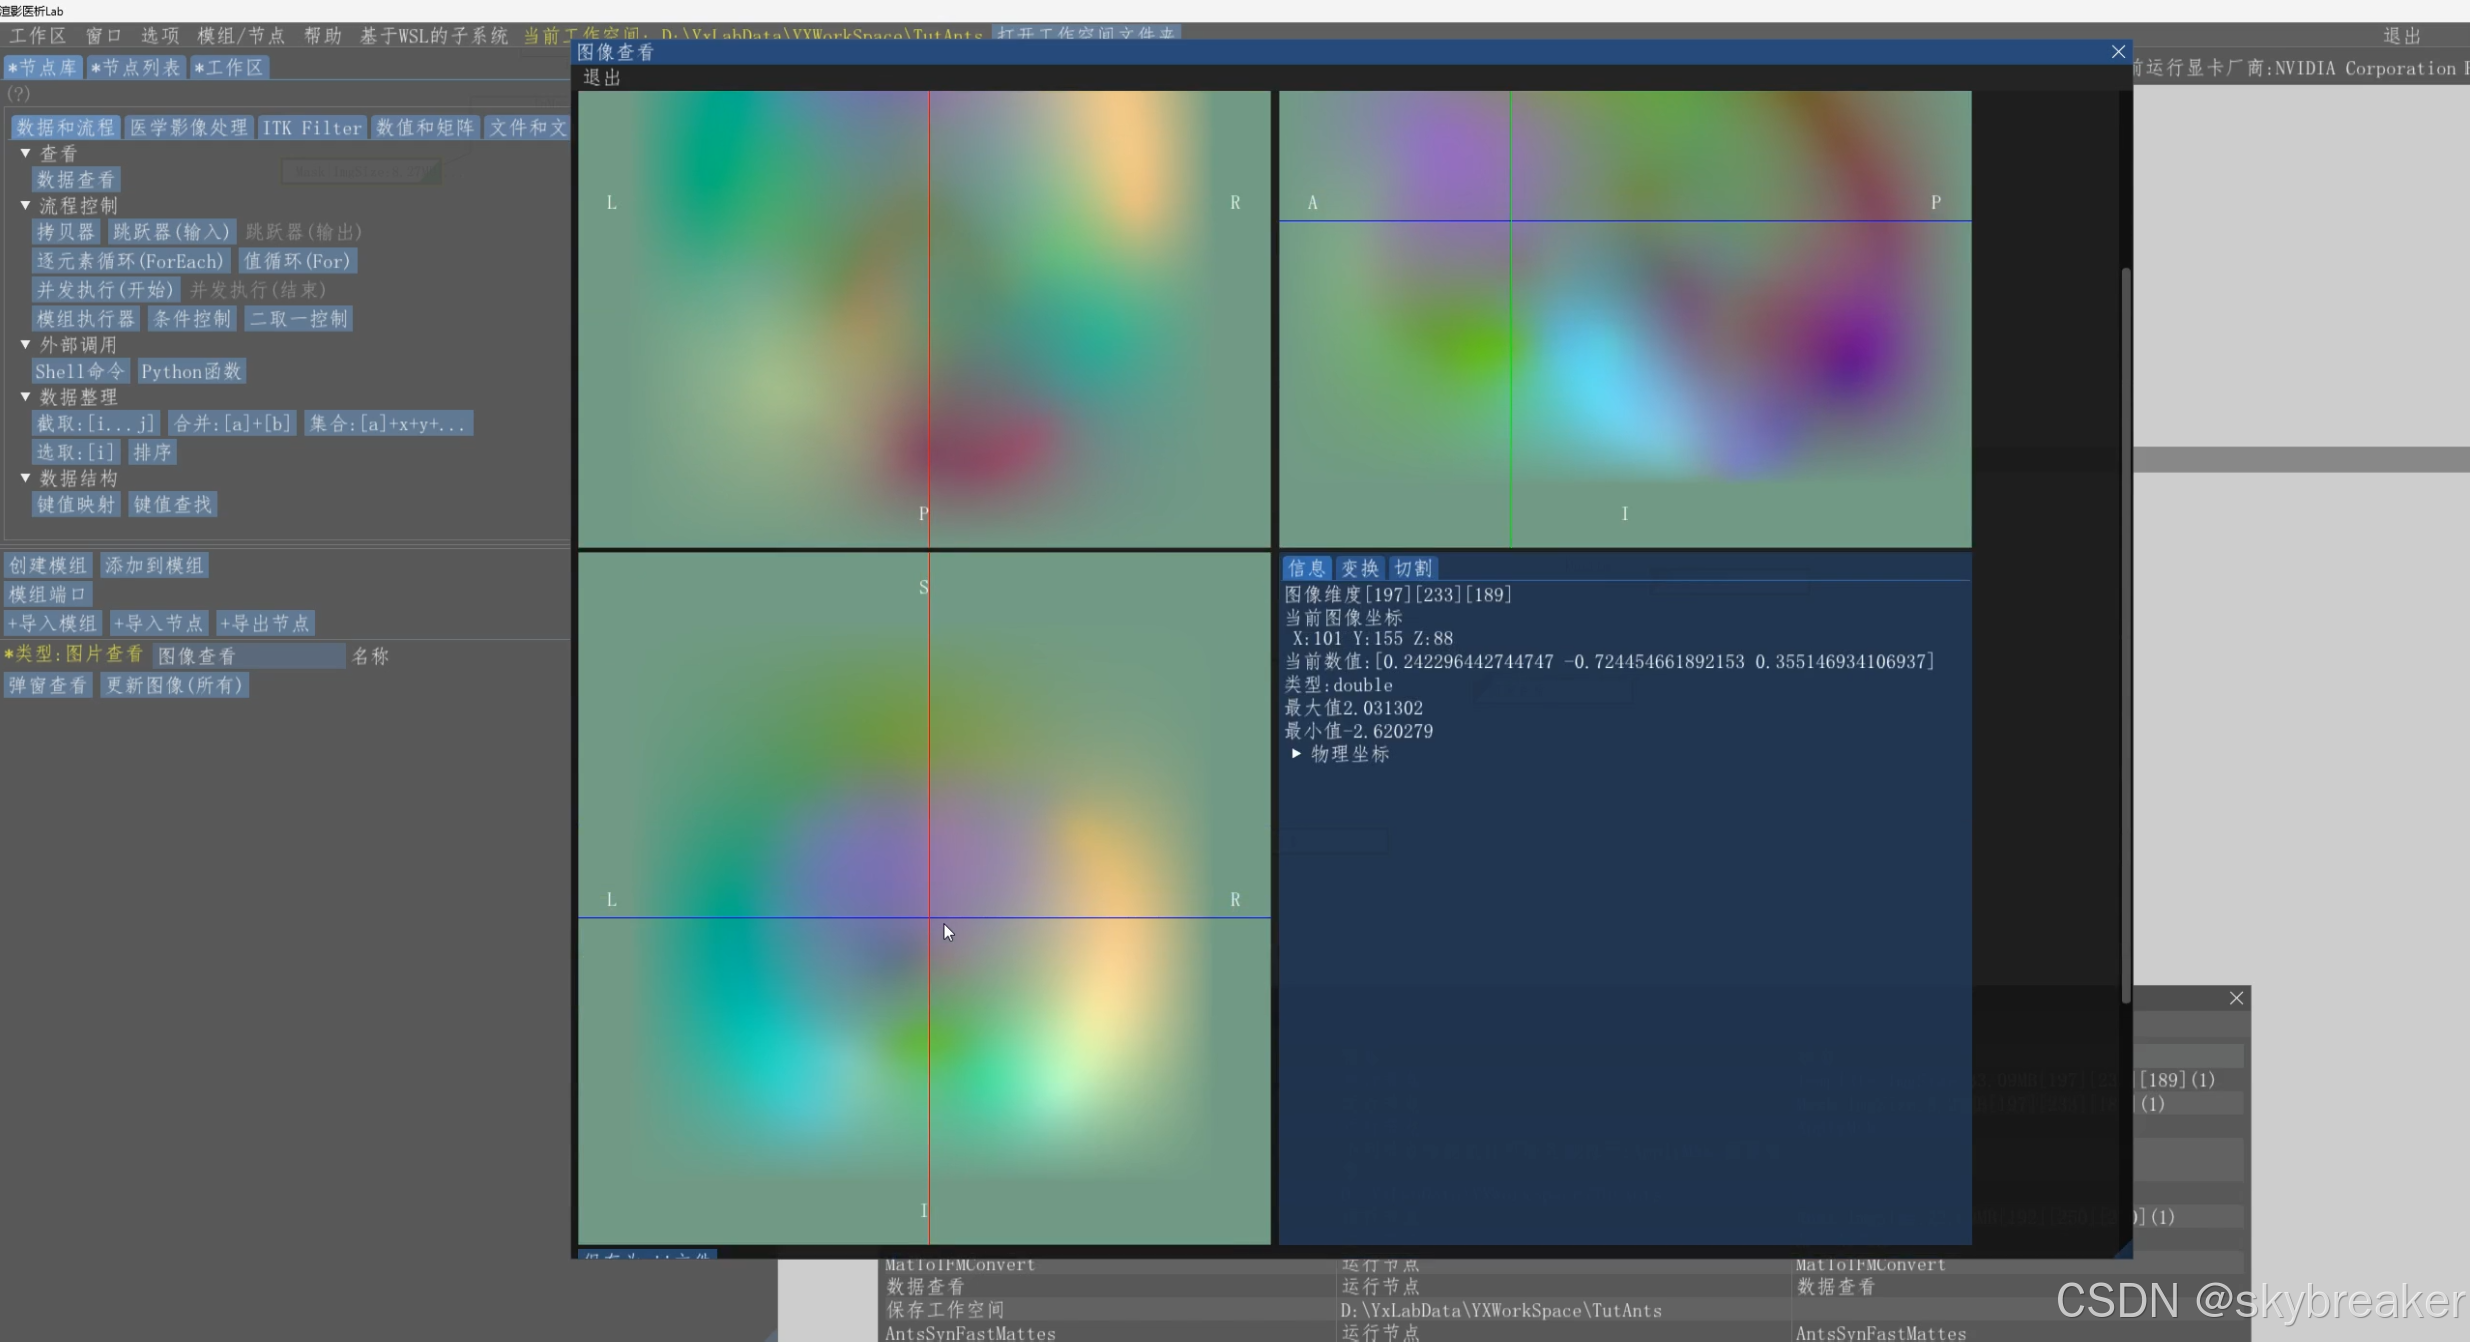The image size is (2470, 1342).
Task: Edit the 图像查看 name field
Action: pos(248,656)
